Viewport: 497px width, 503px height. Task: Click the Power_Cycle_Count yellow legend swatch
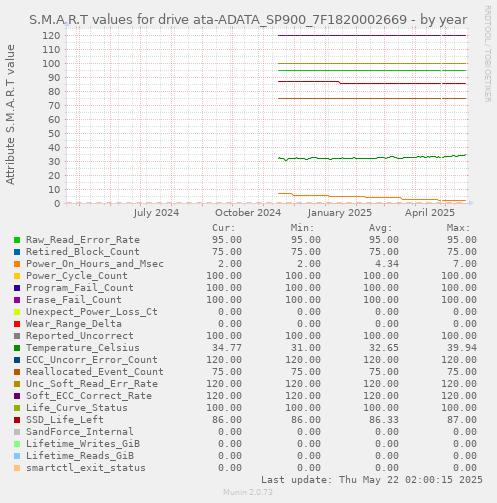(17, 276)
